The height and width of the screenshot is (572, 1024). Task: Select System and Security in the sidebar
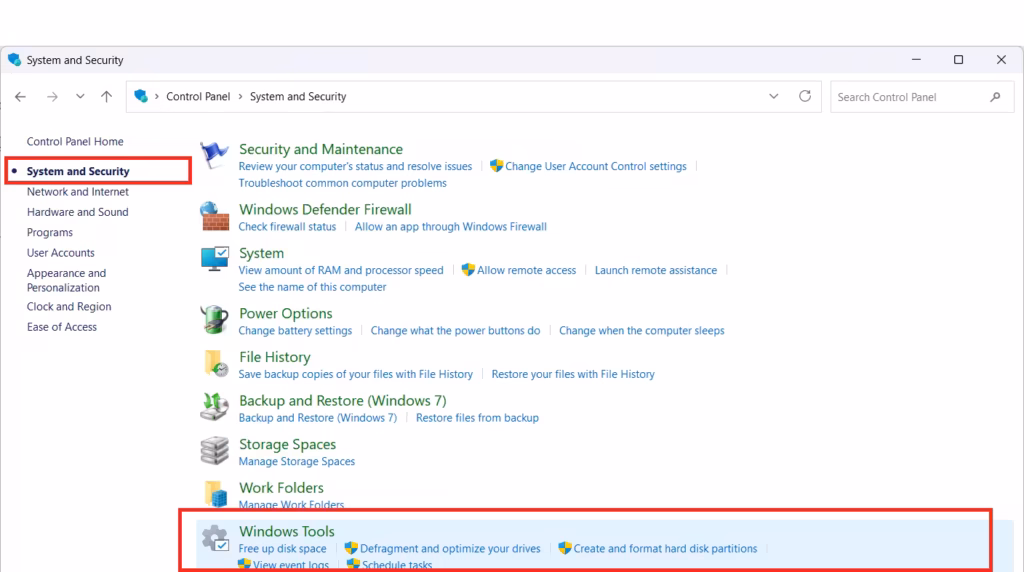click(x=78, y=171)
